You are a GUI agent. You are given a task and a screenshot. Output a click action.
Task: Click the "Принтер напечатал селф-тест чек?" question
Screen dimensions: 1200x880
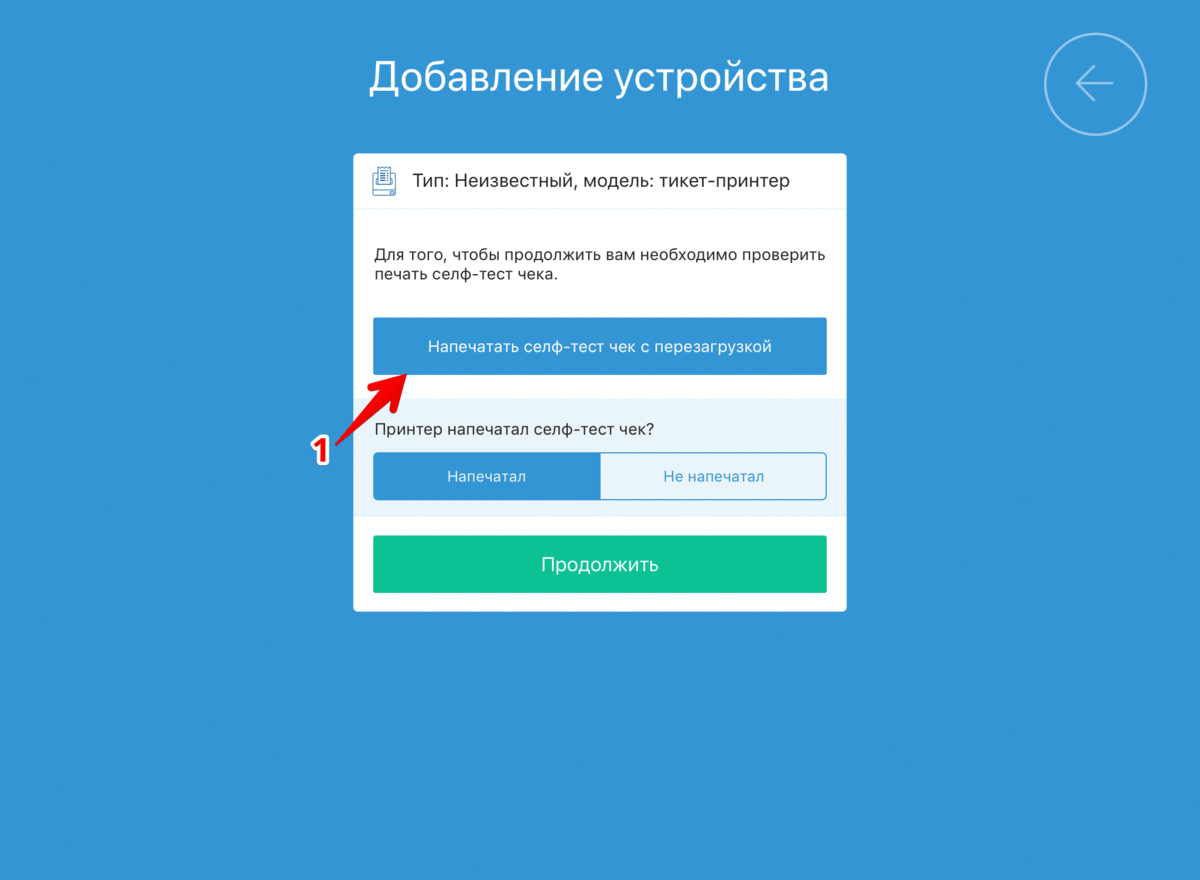[513, 430]
